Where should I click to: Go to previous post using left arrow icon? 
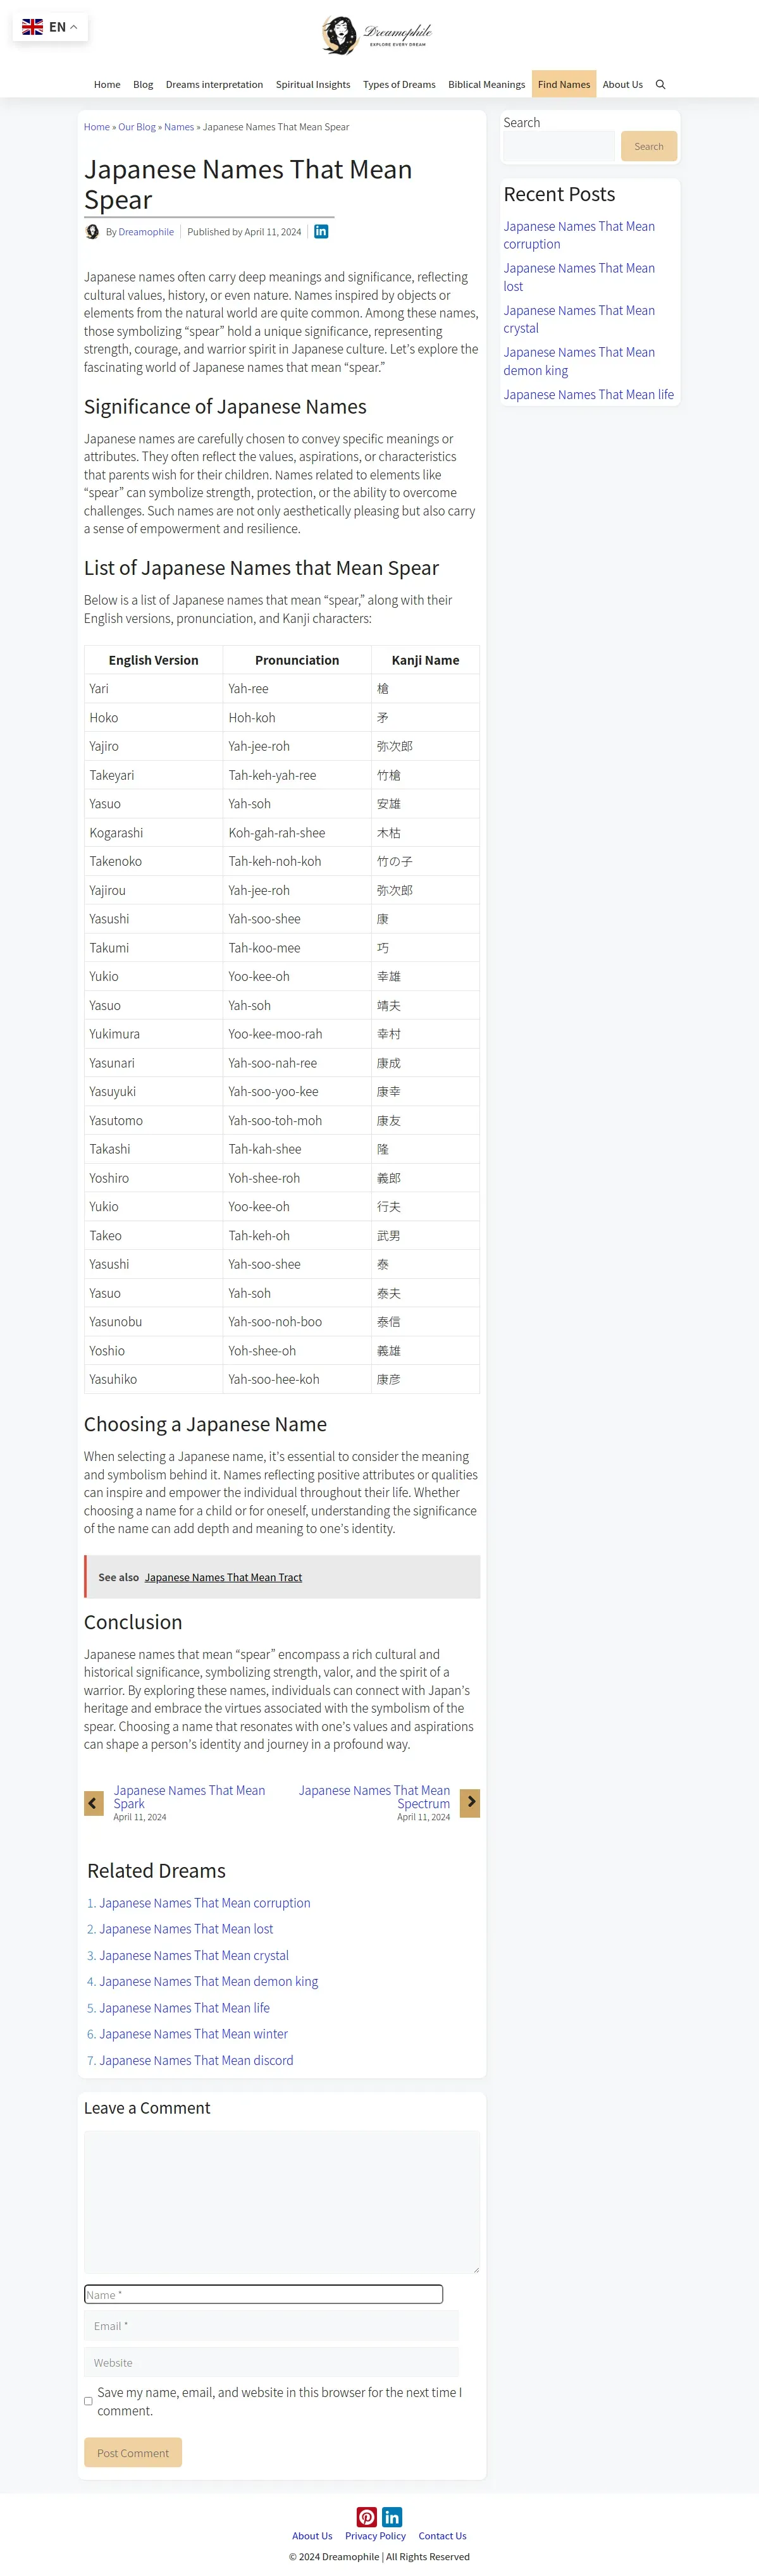94,1802
